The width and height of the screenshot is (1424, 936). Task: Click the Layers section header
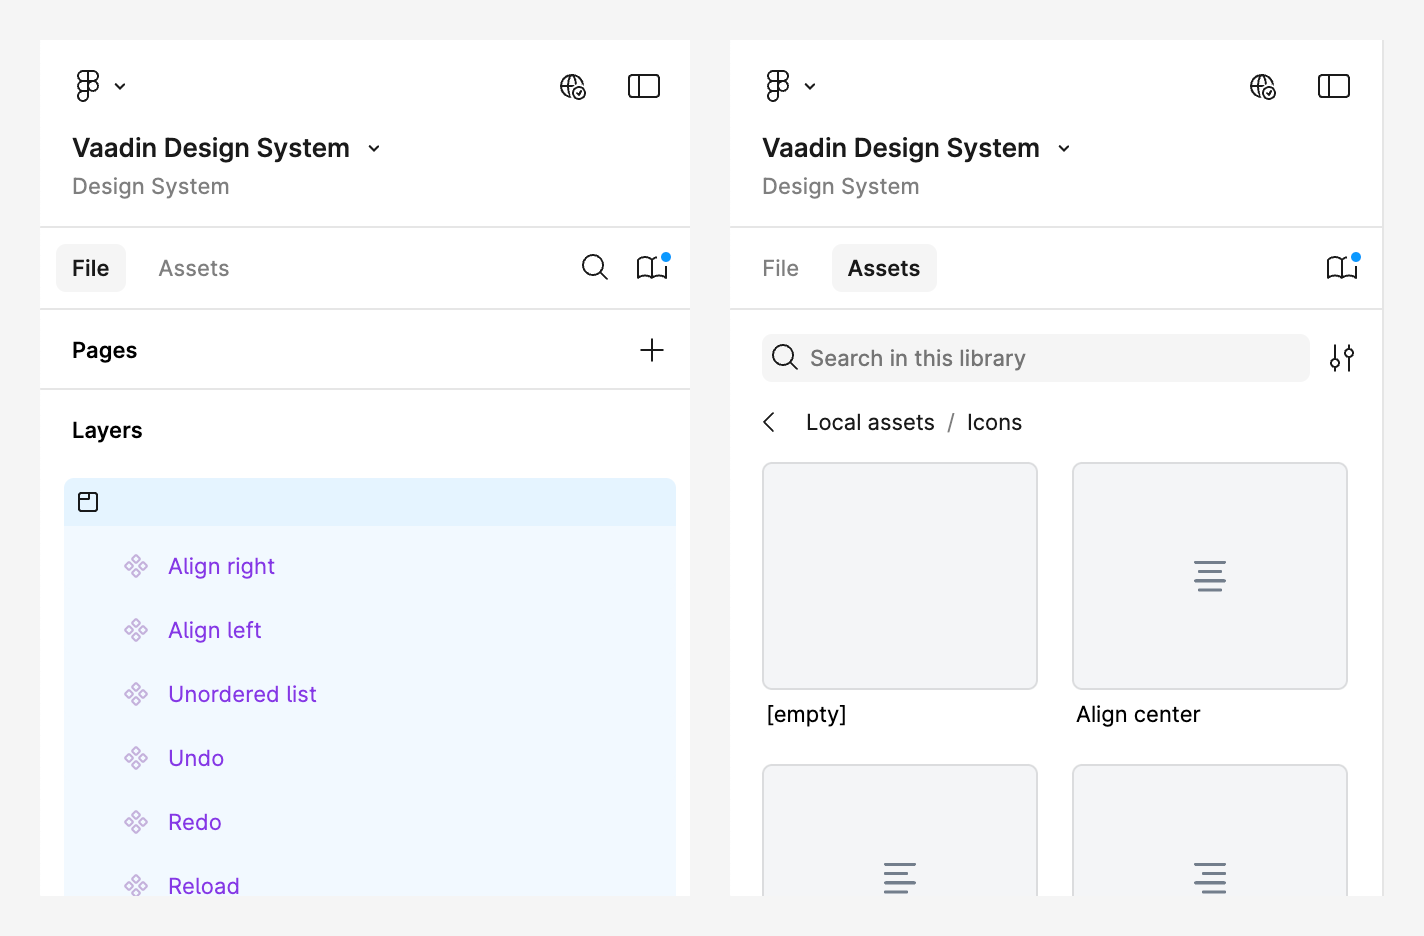click(x=107, y=430)
